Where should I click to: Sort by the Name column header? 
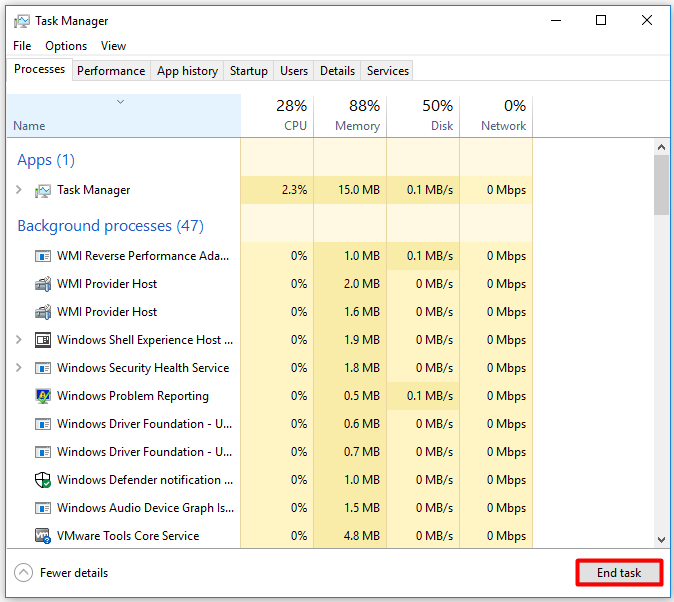[x=124, y=116]
